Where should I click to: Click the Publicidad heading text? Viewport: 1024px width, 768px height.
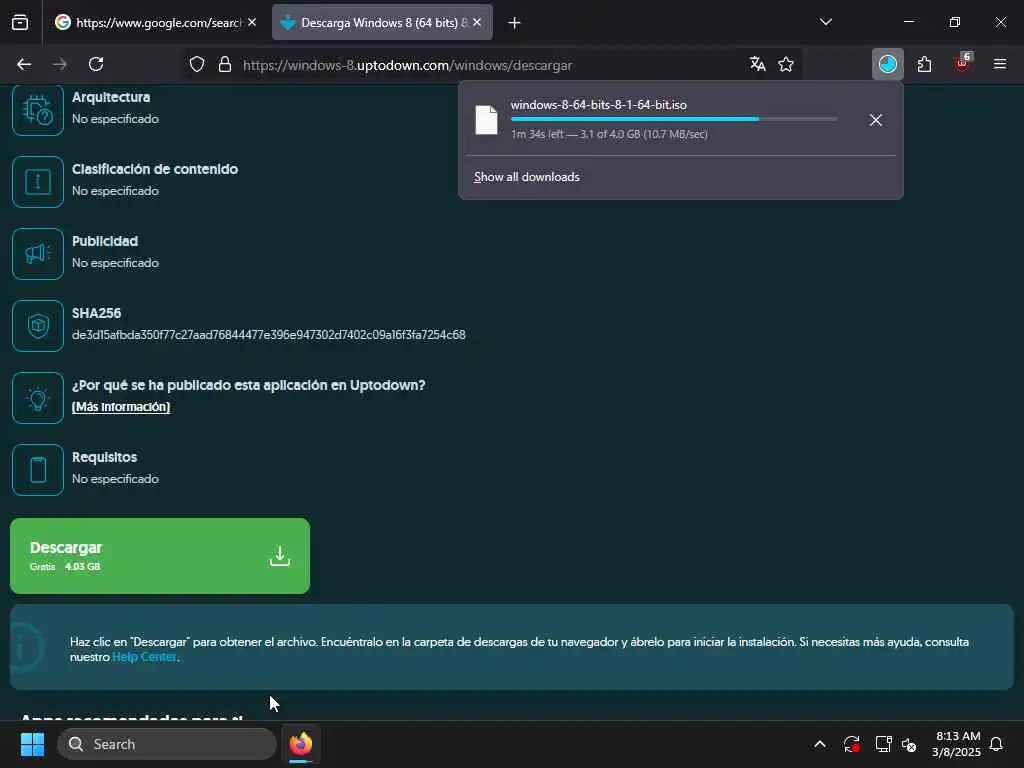[x=105, y=241]
